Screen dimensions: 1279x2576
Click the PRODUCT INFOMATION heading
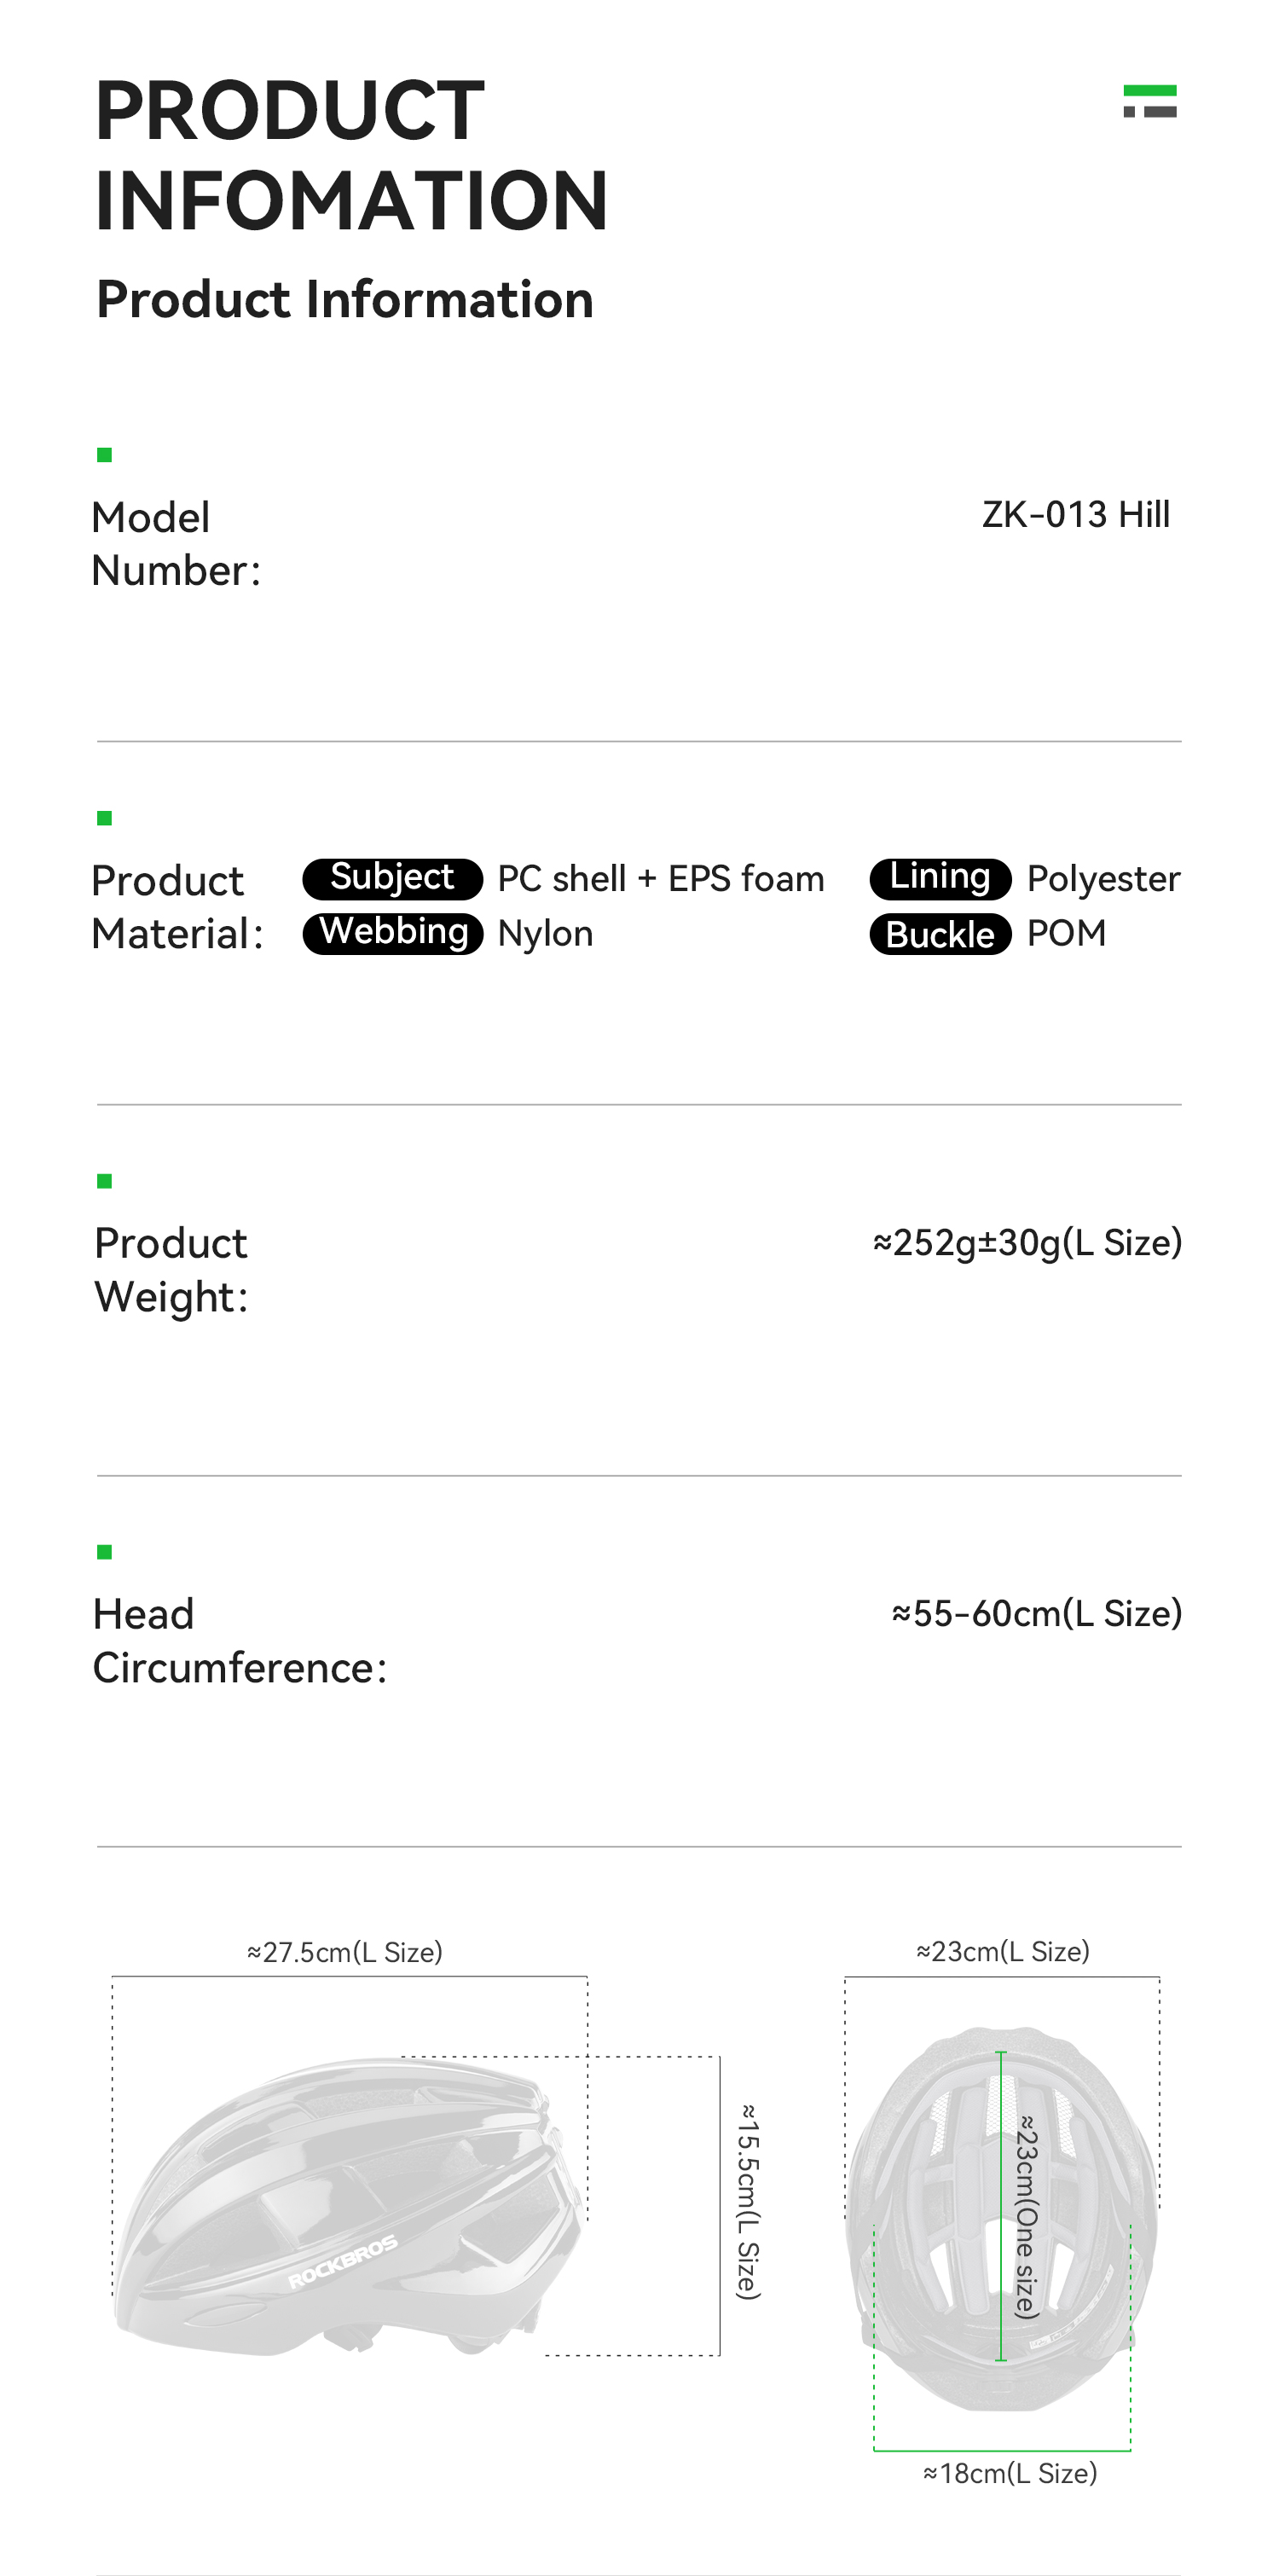click(351, 155)
